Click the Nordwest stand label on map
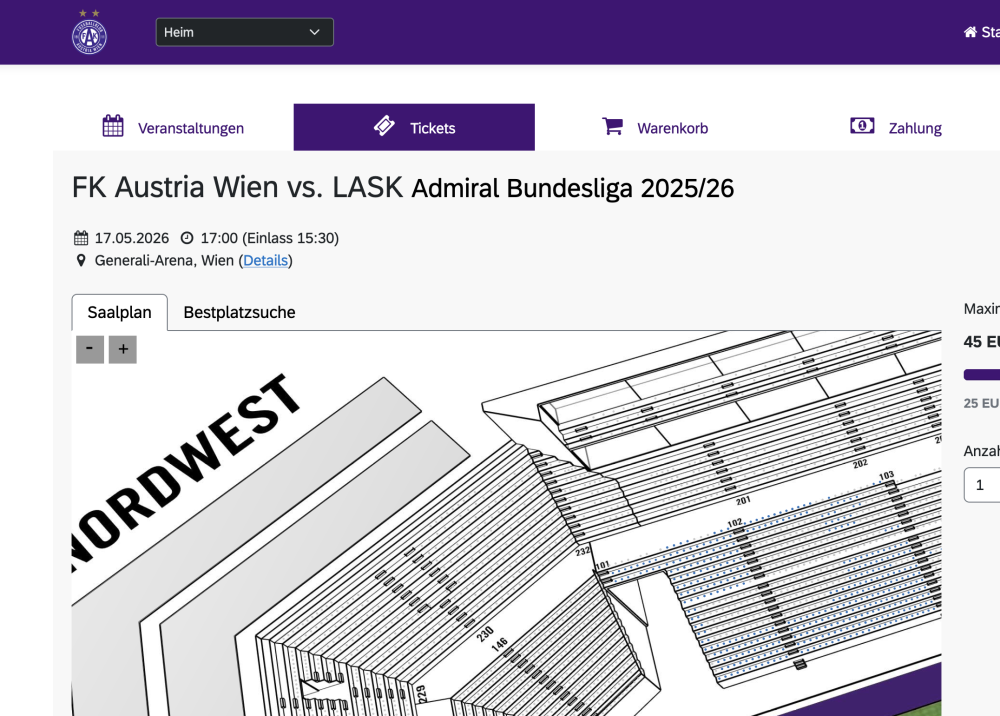The height and width of the screenshot is (716, 1000). pos(190,462)
